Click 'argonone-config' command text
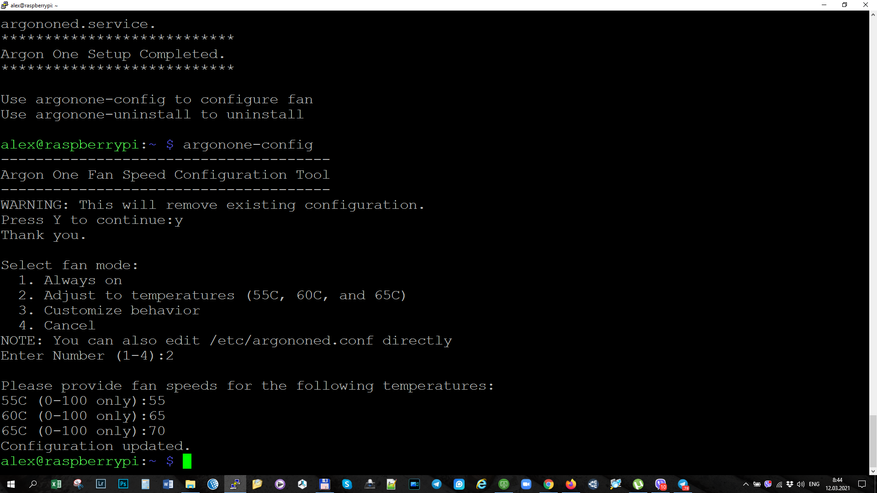Image resolution: width=877 pixels, height=493 pixels. 248,145
